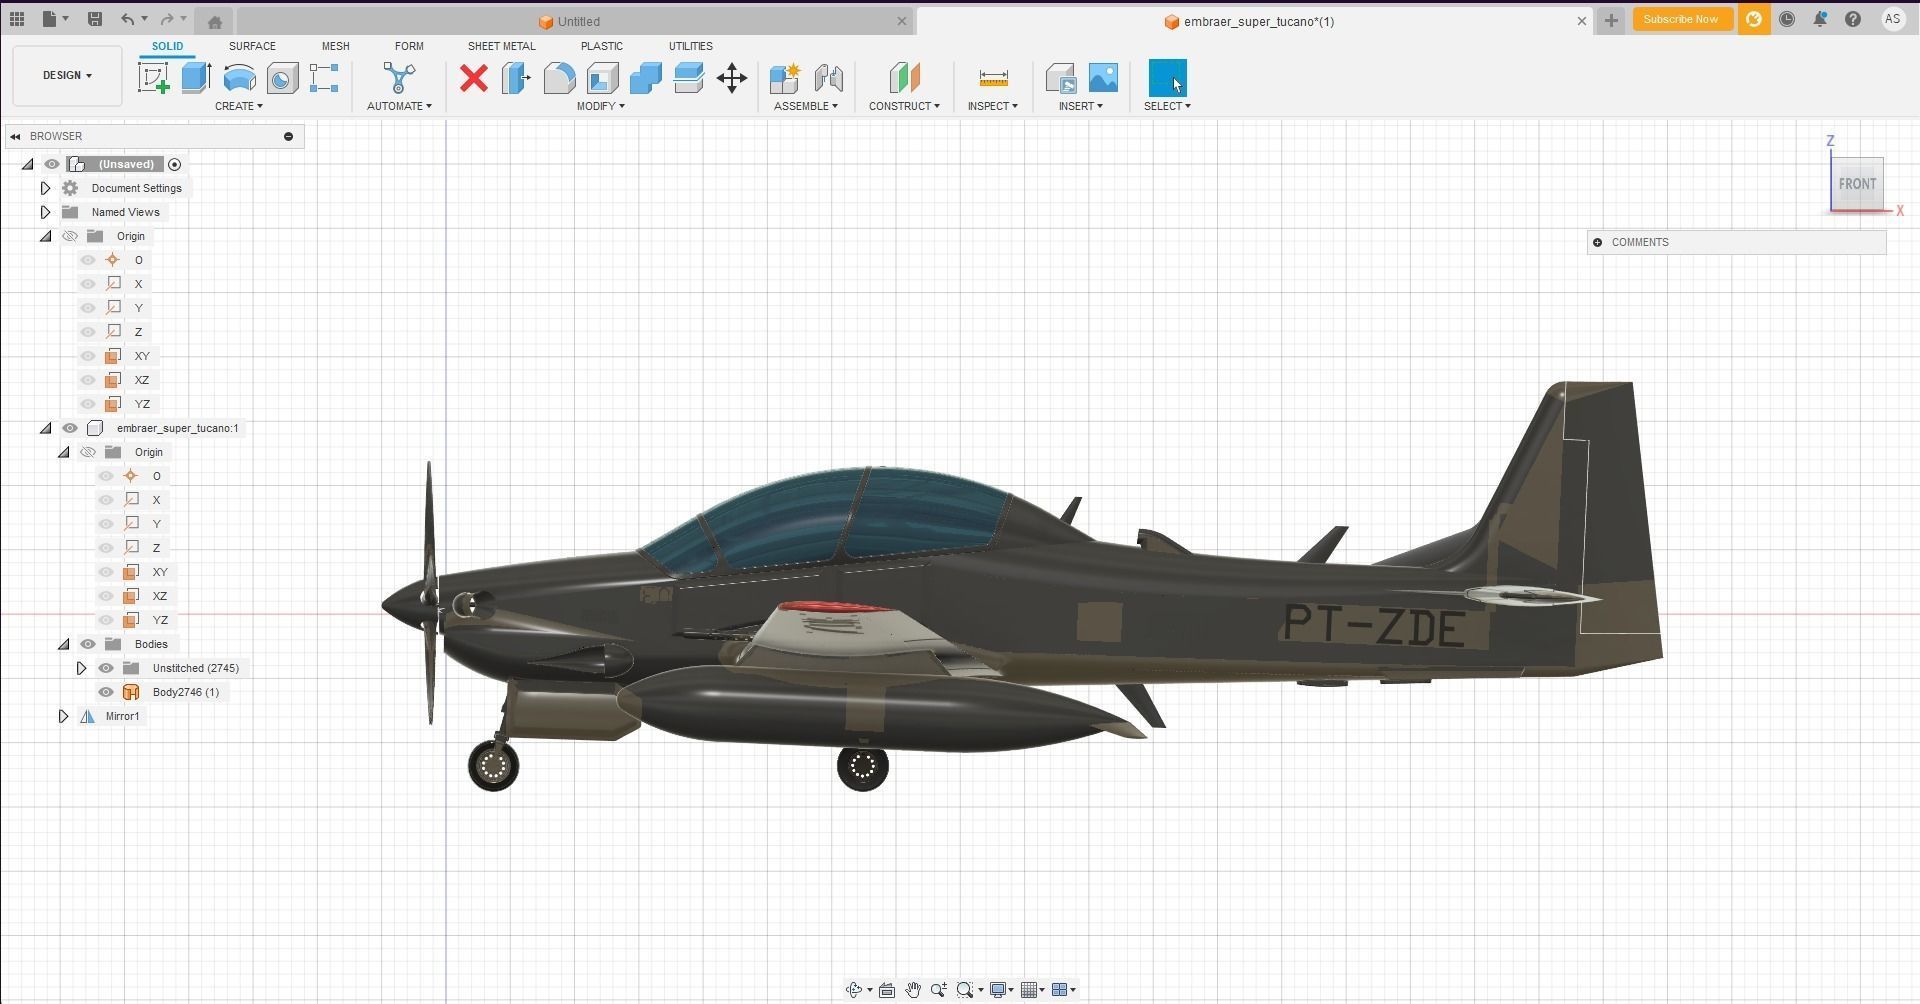Open the DESIGN workspace dropdown
The image size is (1920, 1004).
click(x=67, y=75)
